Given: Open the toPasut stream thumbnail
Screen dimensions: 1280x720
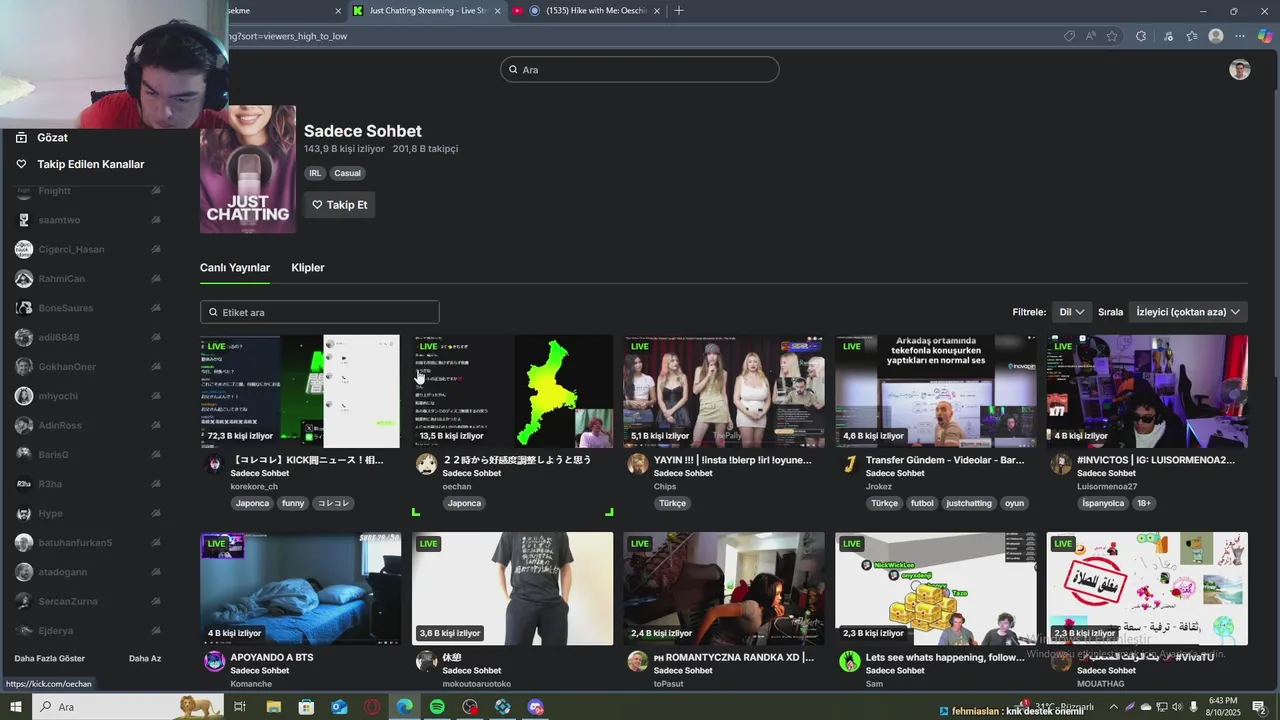Looking at the screenshot, I should [724, 588].
